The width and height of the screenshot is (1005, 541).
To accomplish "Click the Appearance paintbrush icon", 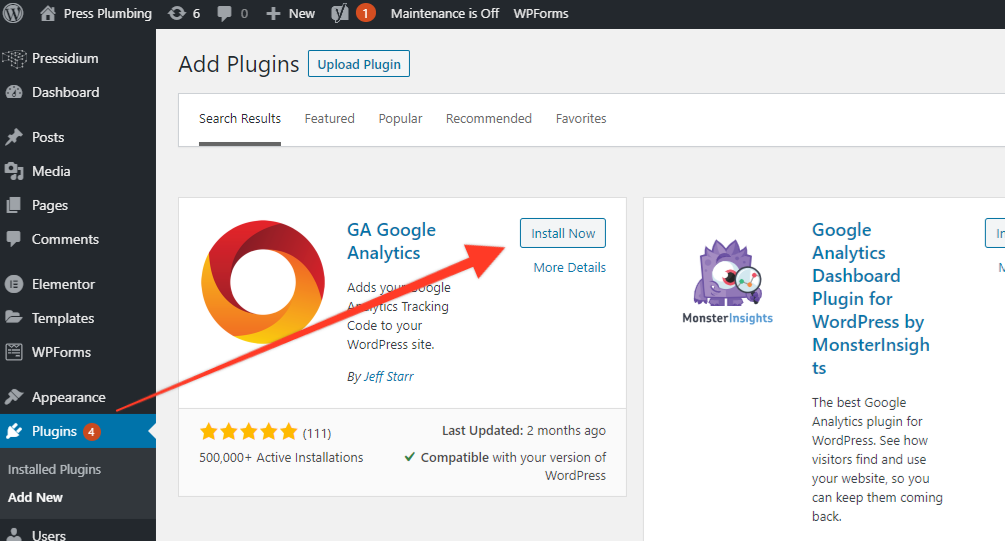I will [14, 397].
